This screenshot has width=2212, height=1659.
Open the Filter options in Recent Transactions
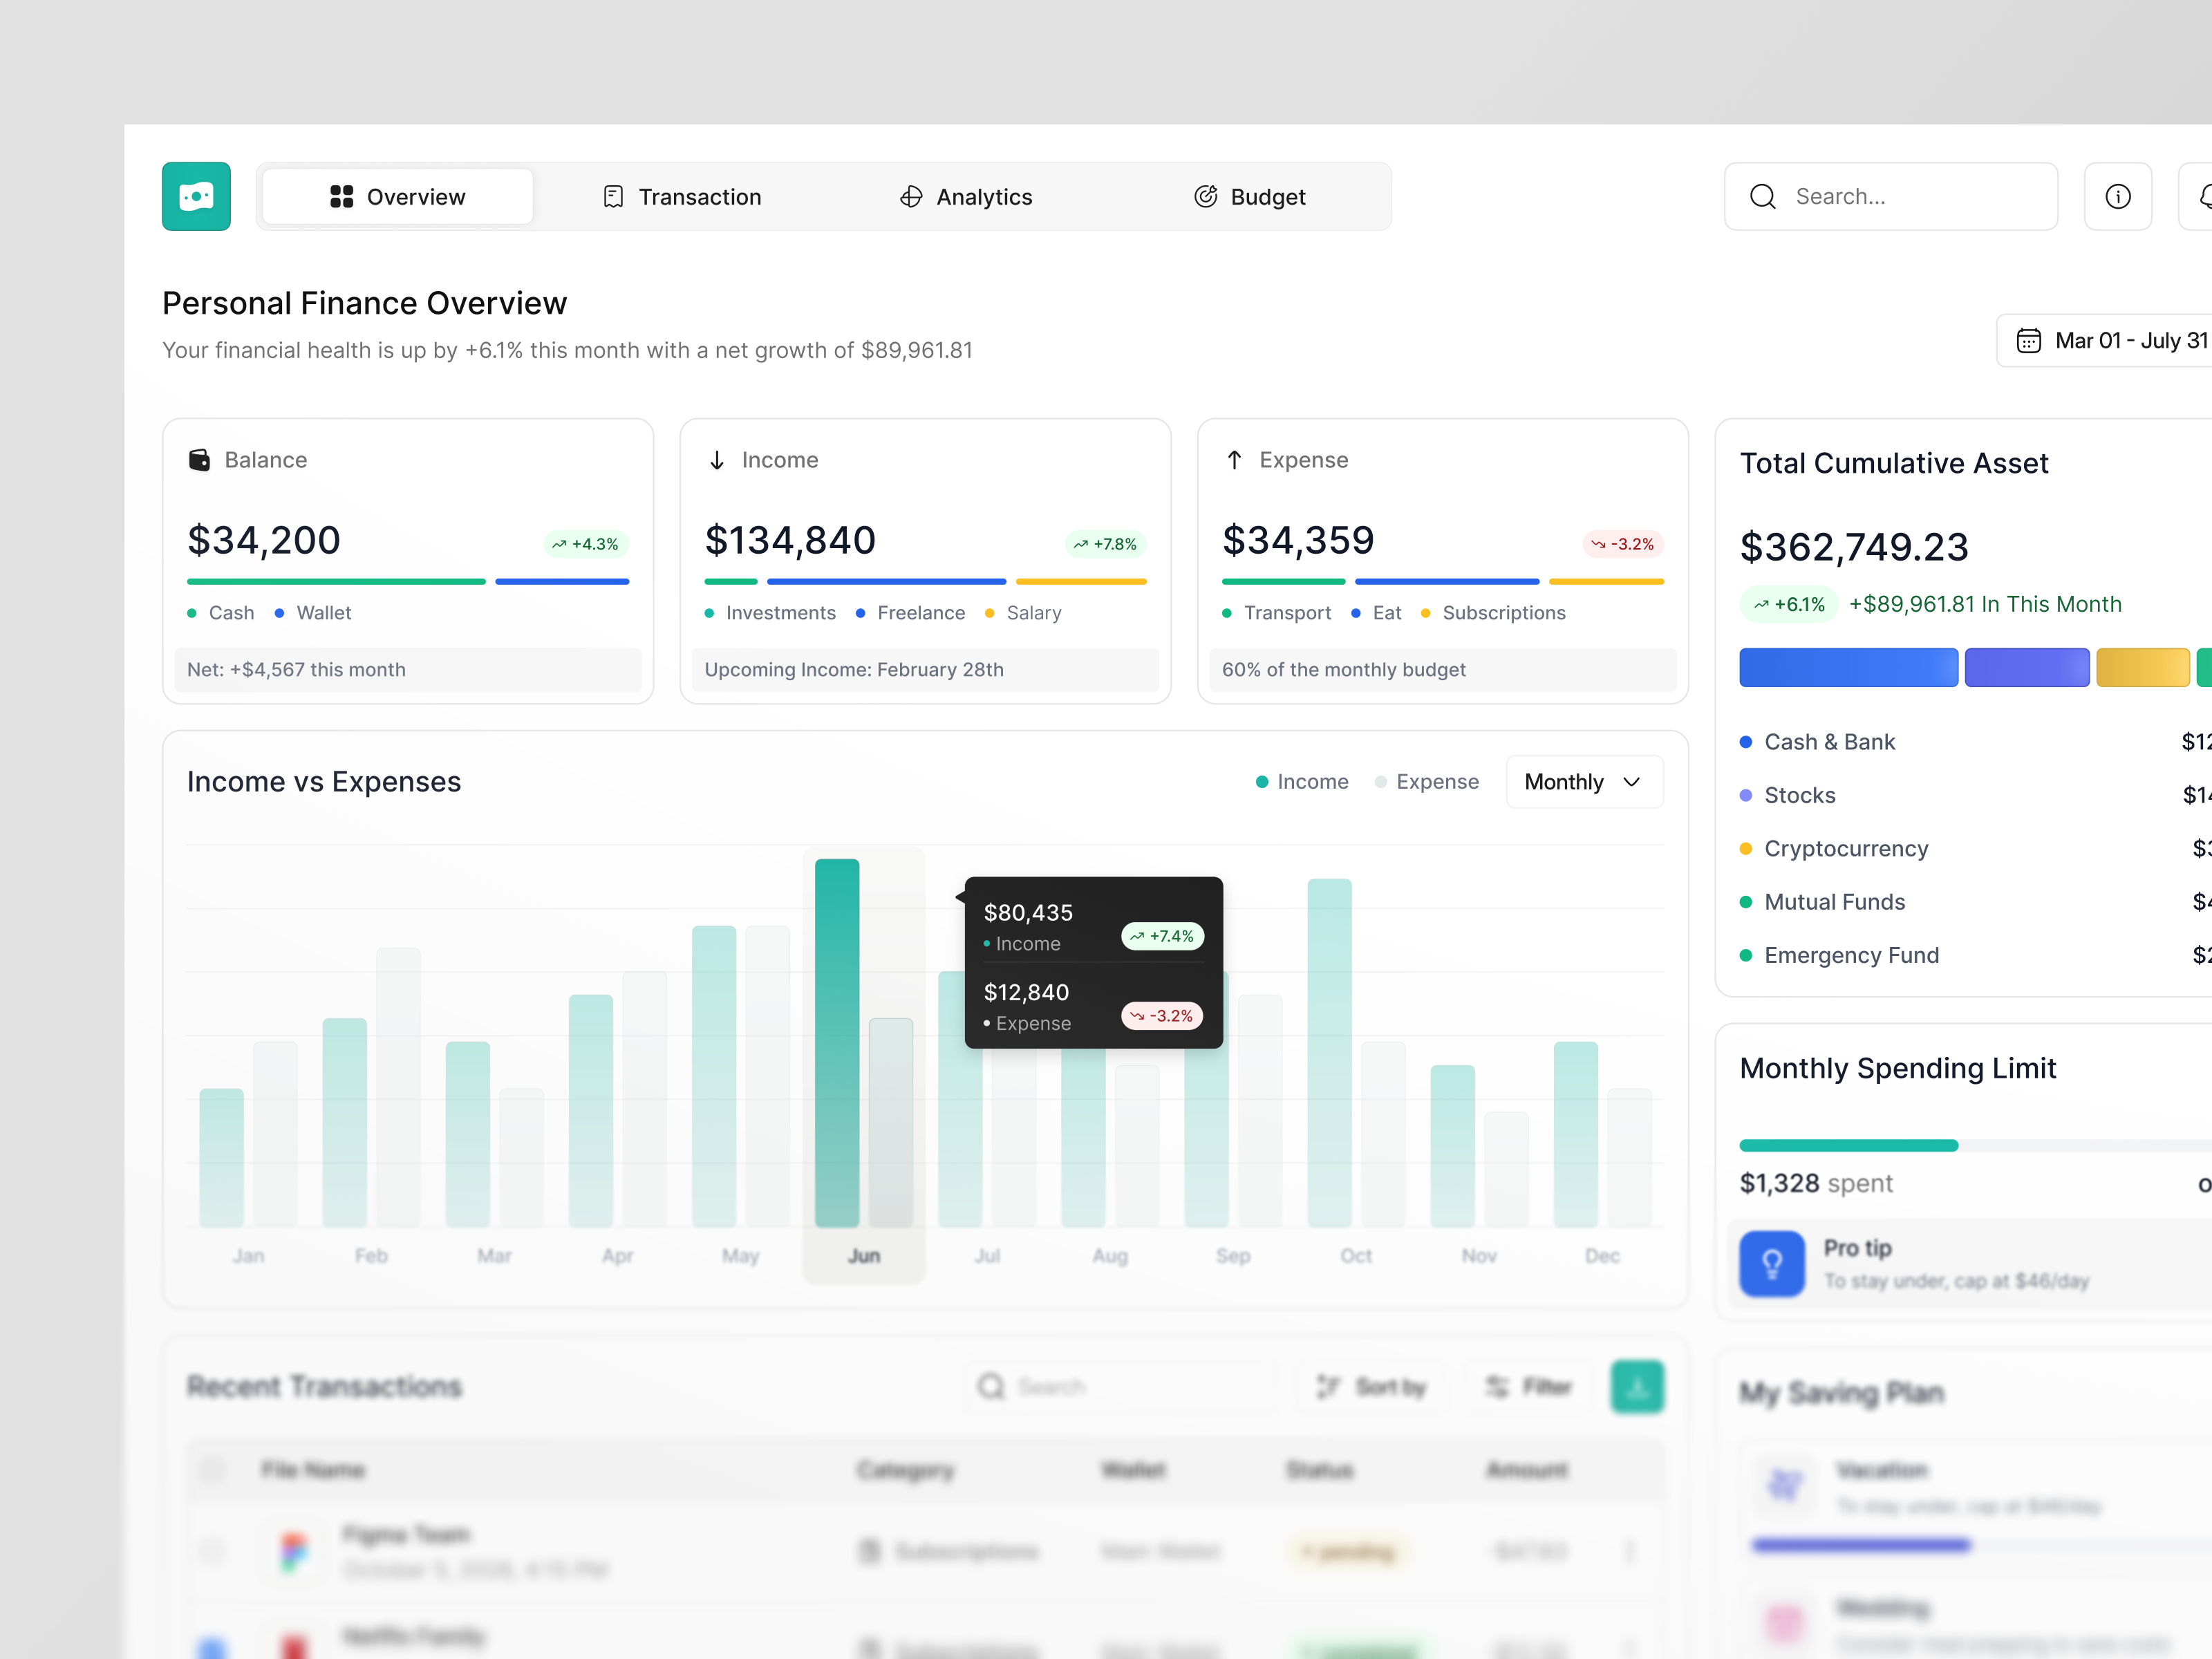point(1528,1386)
